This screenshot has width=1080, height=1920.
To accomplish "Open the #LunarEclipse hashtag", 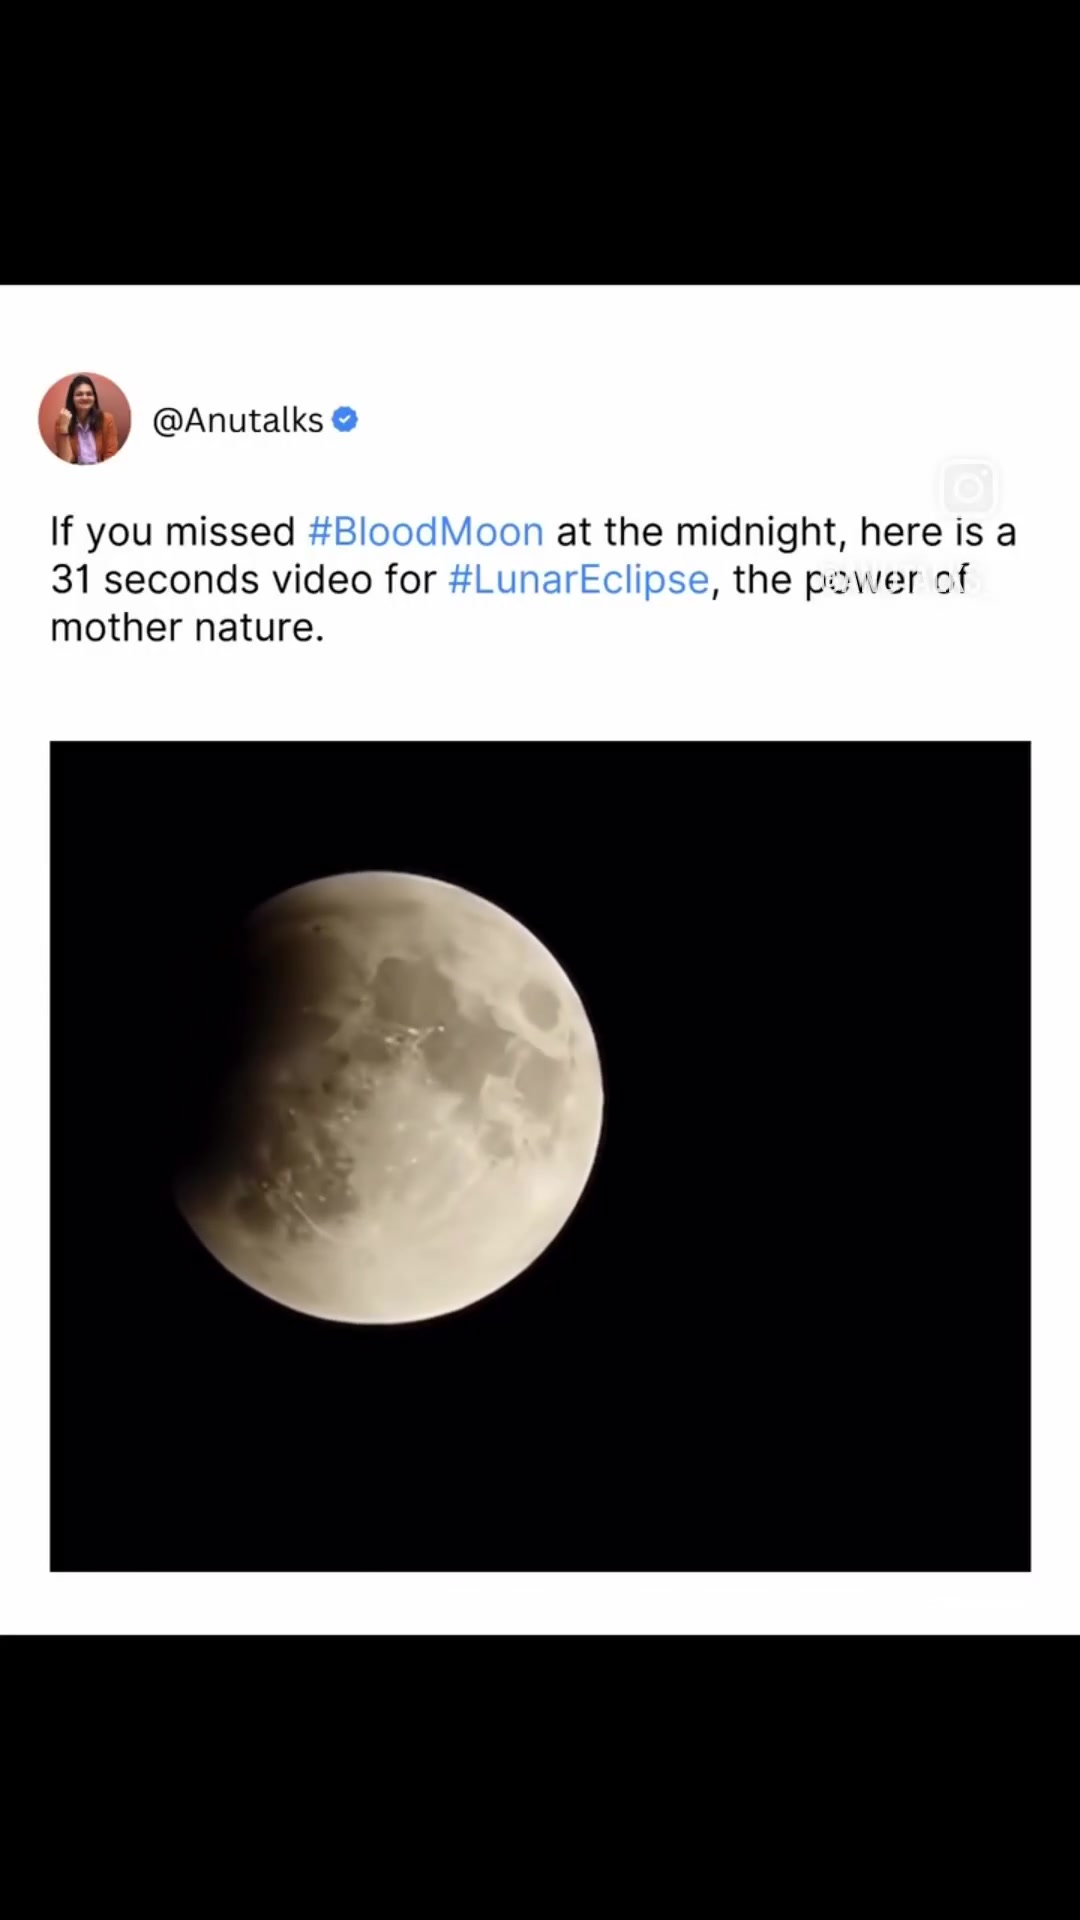I will 579,579.
